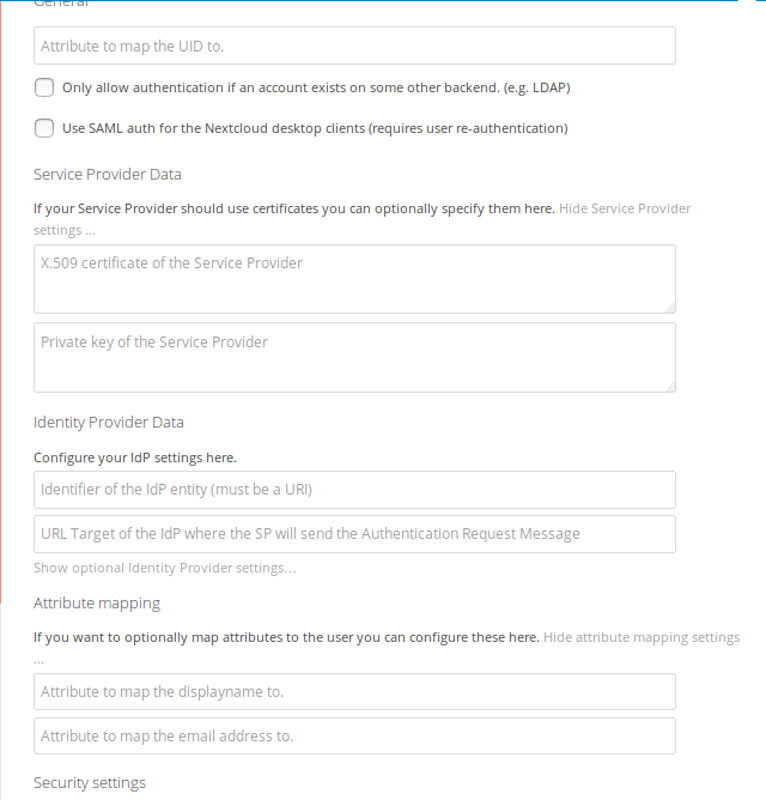Hide the attribute mapping settings
766x800 pixels.
tap(641, 636)
